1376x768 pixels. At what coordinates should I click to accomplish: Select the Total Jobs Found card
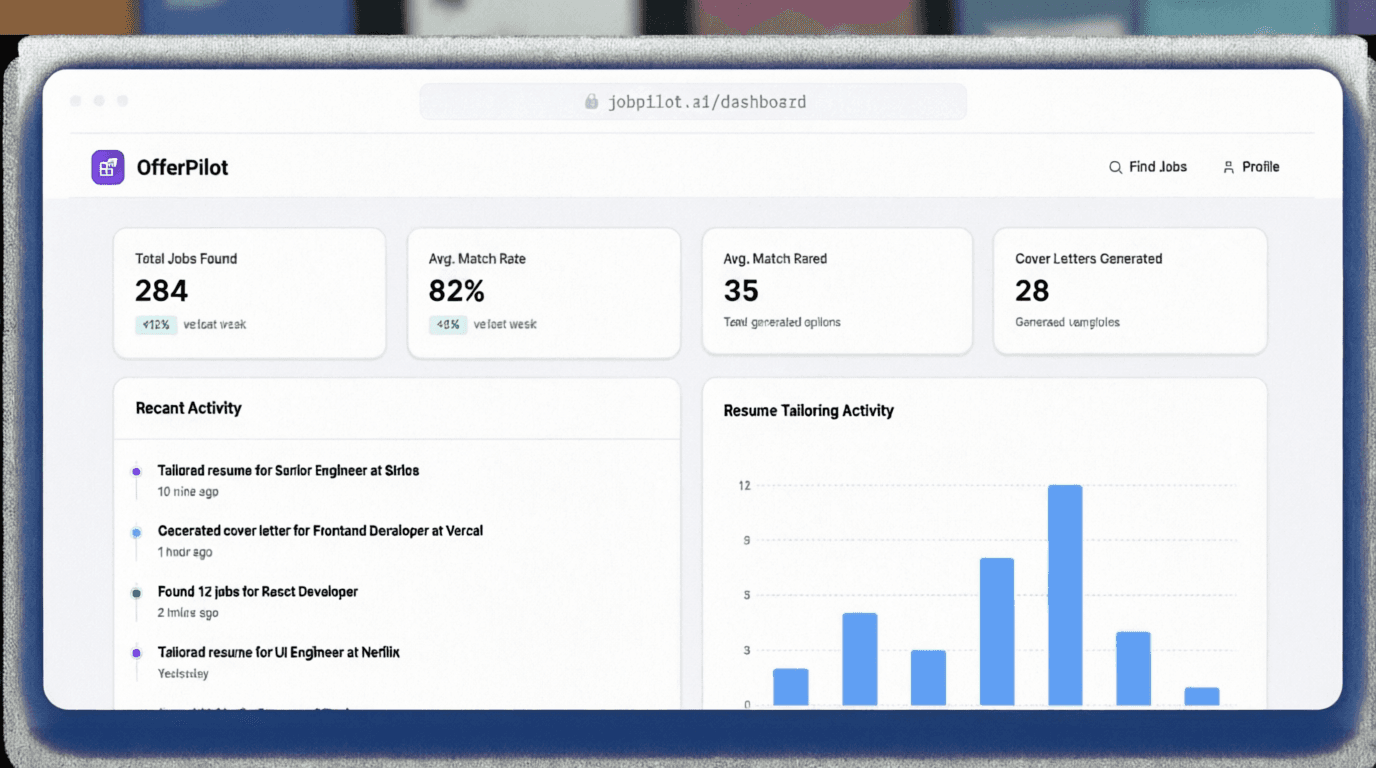(x=250, y=293)
